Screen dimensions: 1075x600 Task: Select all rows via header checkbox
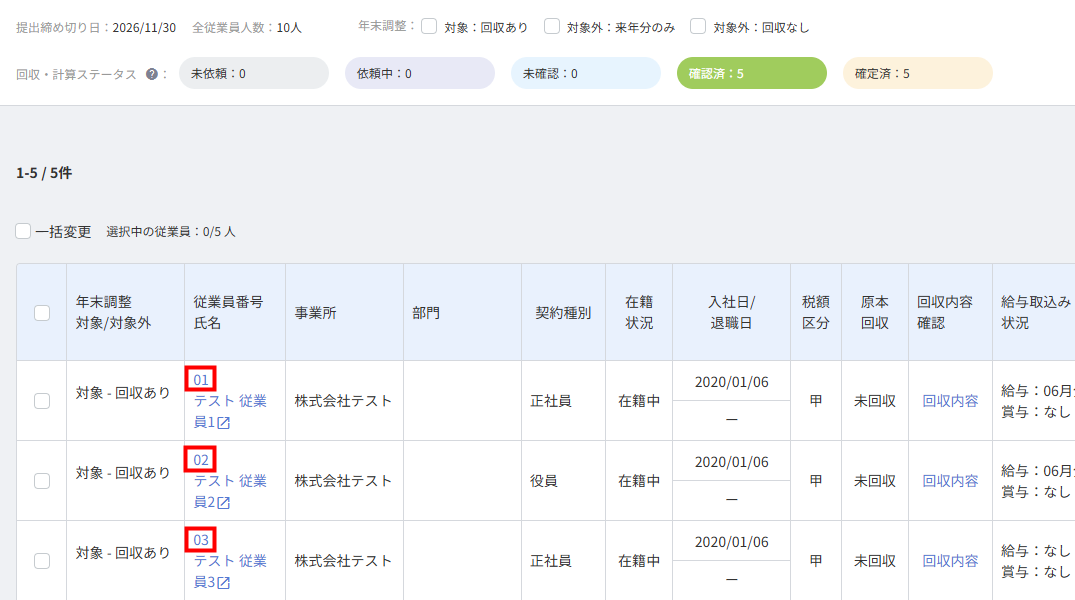pyautogui.click(x=42, y=313)
